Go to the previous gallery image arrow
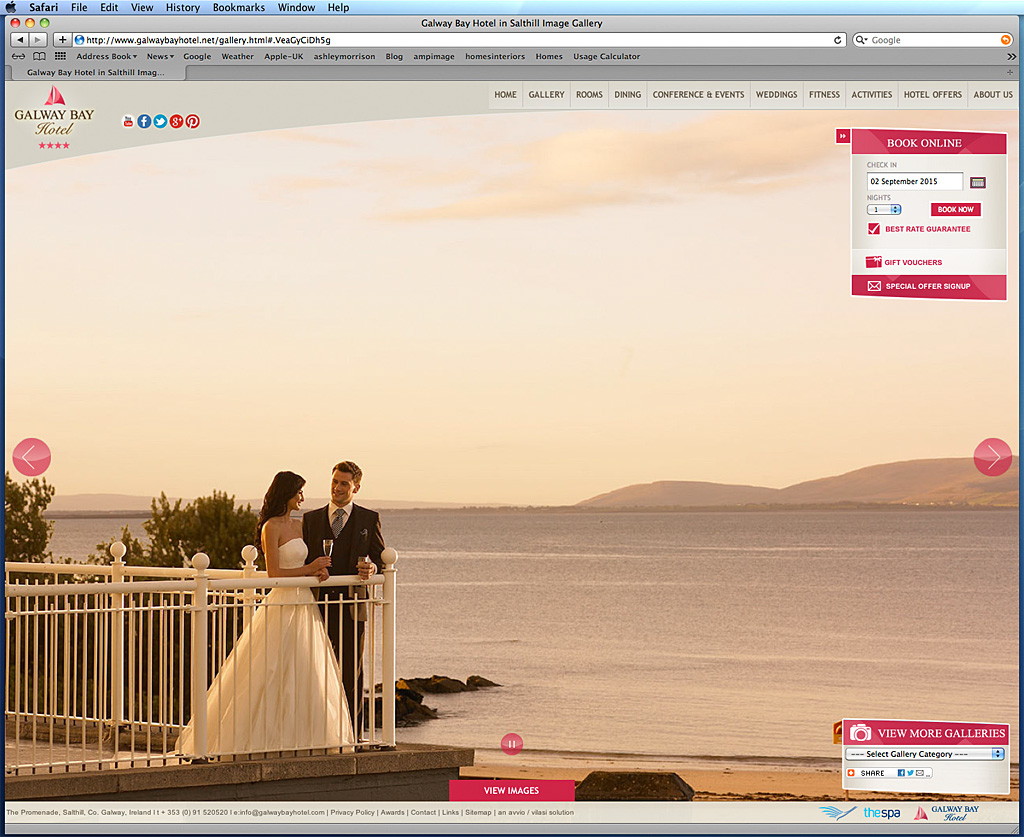Screen dimensions: 1024x837 (x=31, y=457)
